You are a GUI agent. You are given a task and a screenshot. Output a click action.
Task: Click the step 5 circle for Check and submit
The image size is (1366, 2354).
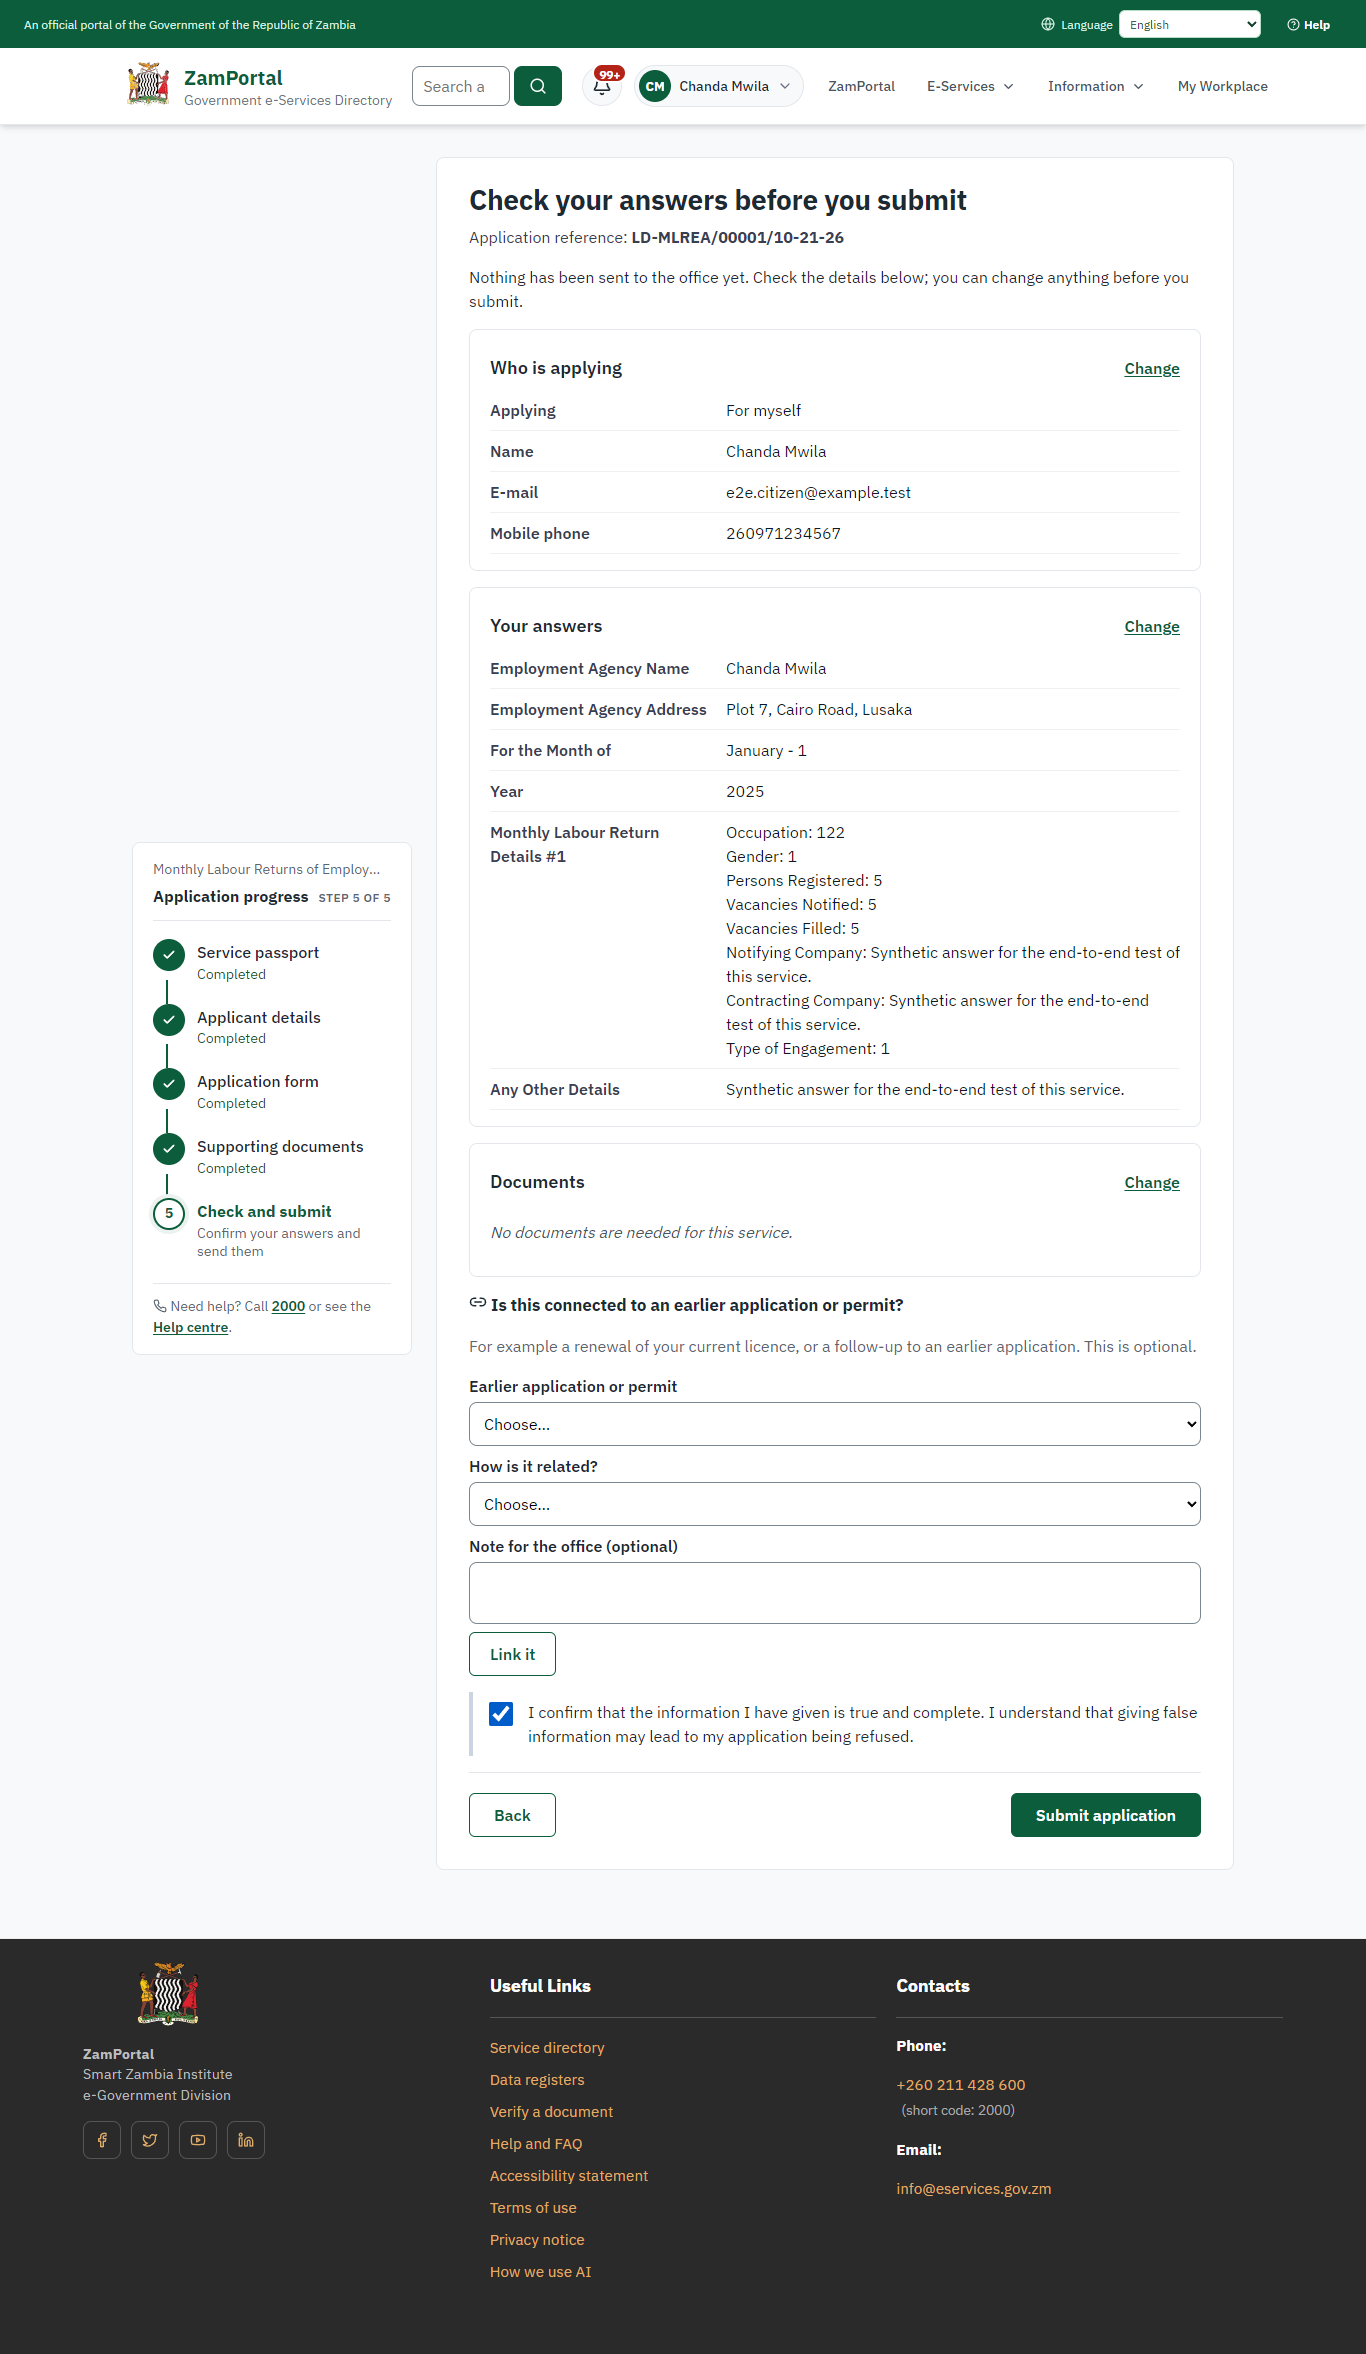[x=169, y=1214]
